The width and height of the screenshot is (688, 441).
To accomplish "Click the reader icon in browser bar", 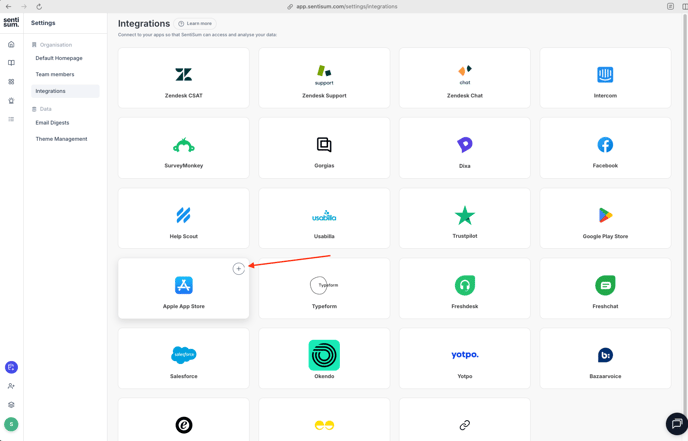I will click(x=670, y=7).
